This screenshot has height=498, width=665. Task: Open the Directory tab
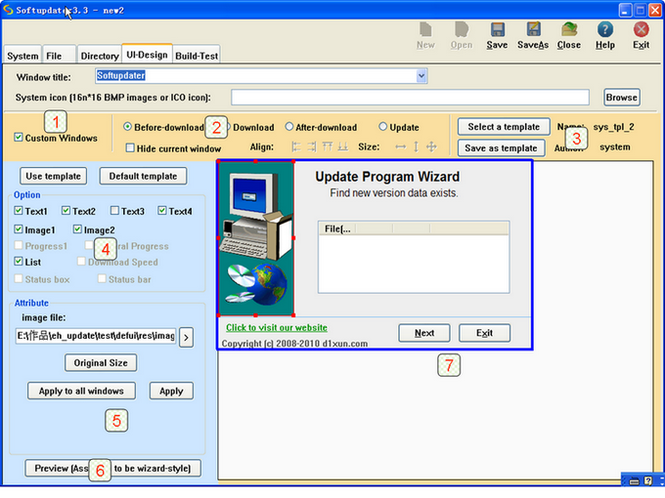[100, 56]
